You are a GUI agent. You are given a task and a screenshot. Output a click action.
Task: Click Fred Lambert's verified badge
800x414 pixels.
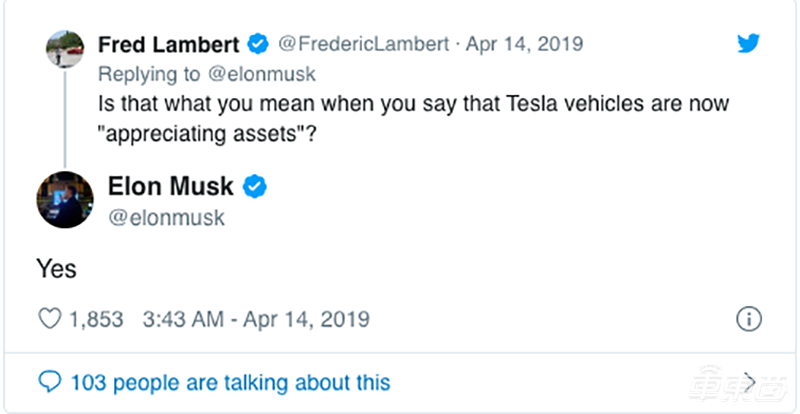pyautogui.click(x=258, y=45)
